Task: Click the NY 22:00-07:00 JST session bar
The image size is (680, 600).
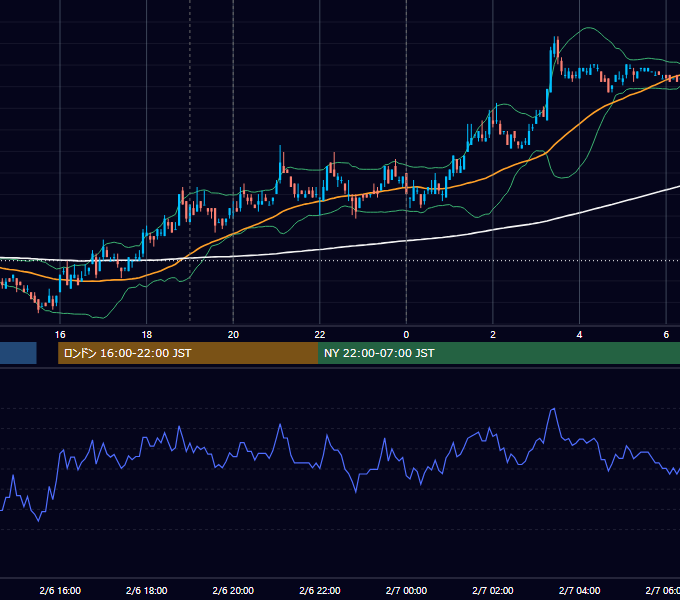Action: point(499,353)
